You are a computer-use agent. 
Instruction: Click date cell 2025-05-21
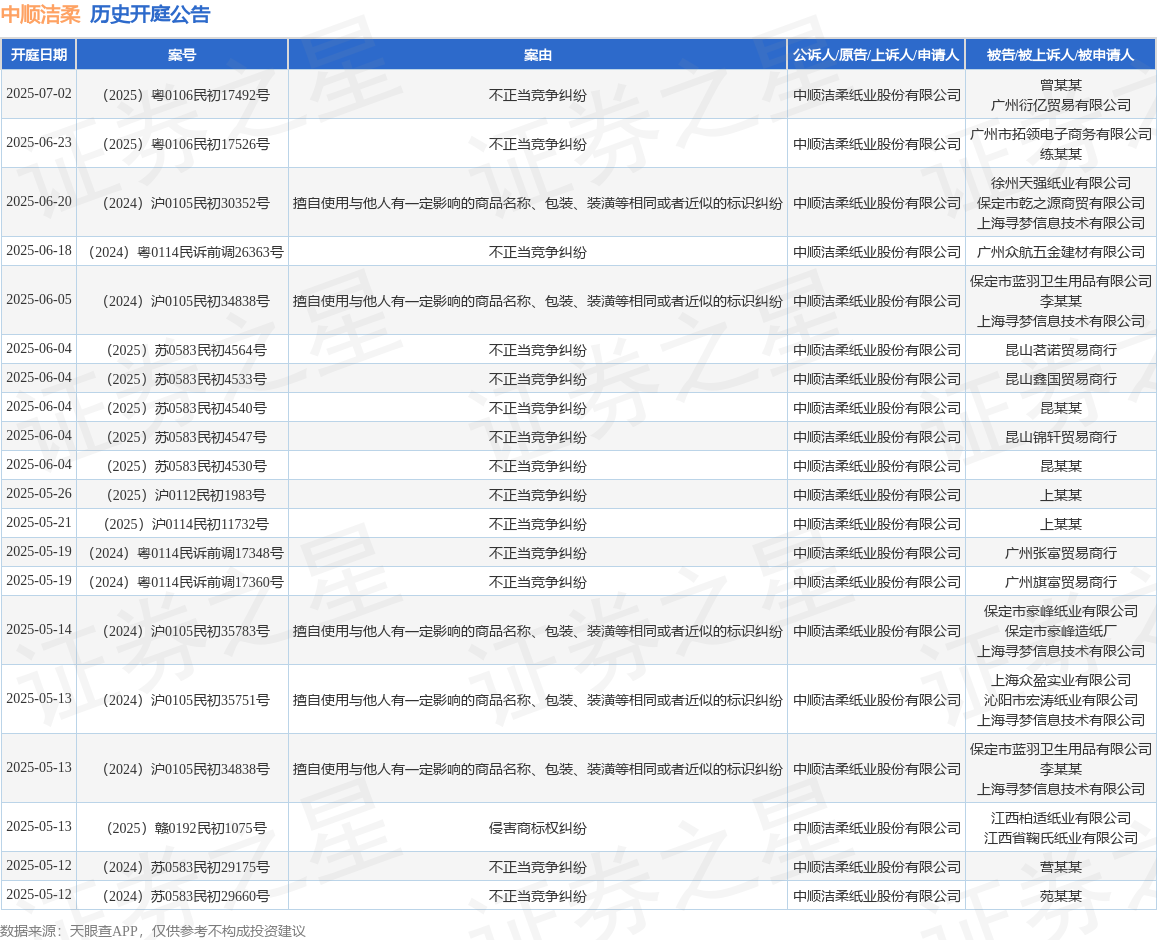[x=39, y=522]
